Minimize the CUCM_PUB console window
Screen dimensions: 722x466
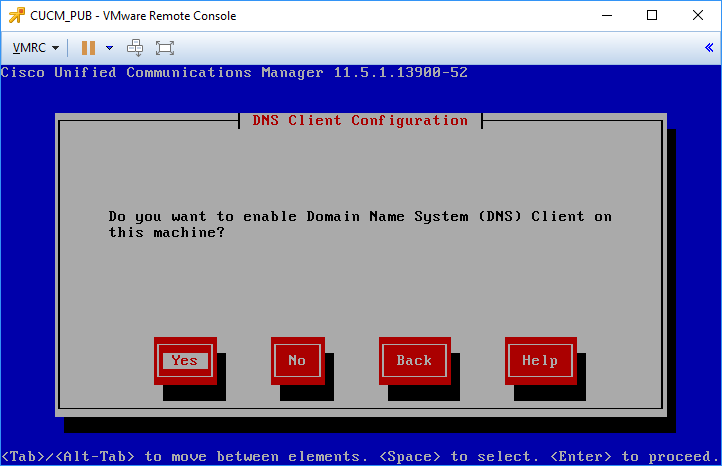pyautogui.click(x=607, y=15)
